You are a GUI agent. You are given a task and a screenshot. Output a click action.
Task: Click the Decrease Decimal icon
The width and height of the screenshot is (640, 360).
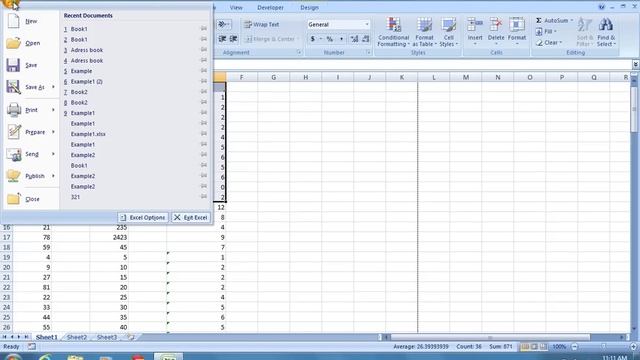click(x=365, y=39)
